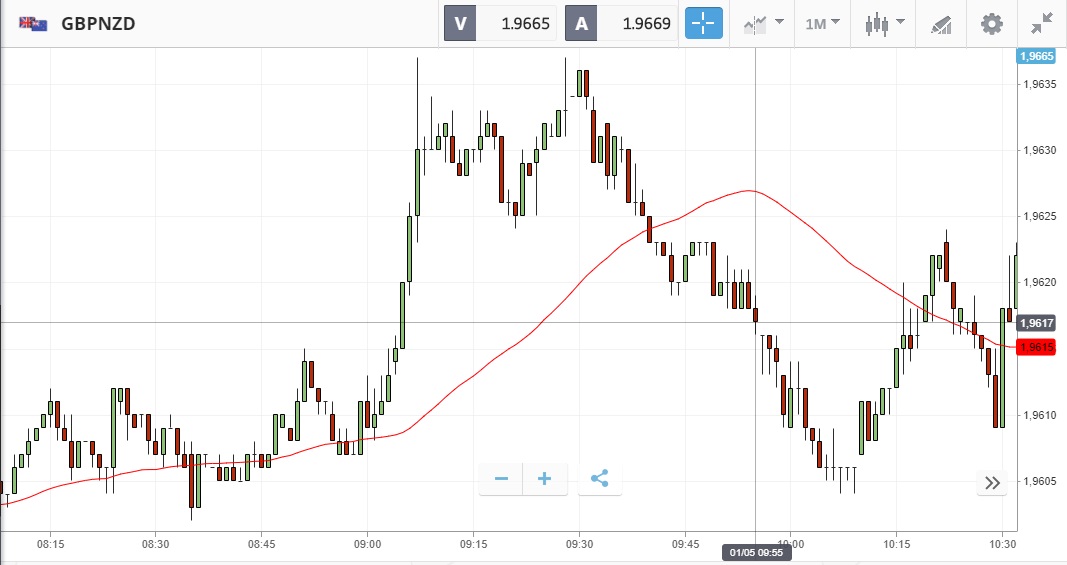
Task: Click the collapse chart arrows icon
Action: 1041,23
